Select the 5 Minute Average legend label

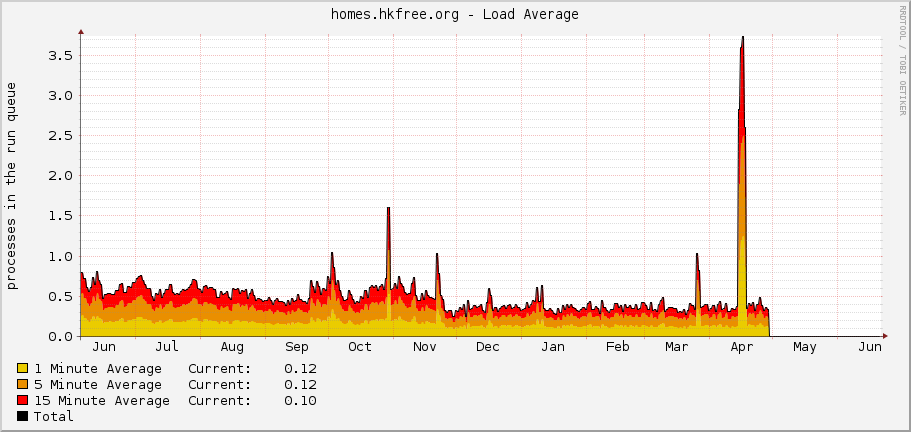coord(98,384)
